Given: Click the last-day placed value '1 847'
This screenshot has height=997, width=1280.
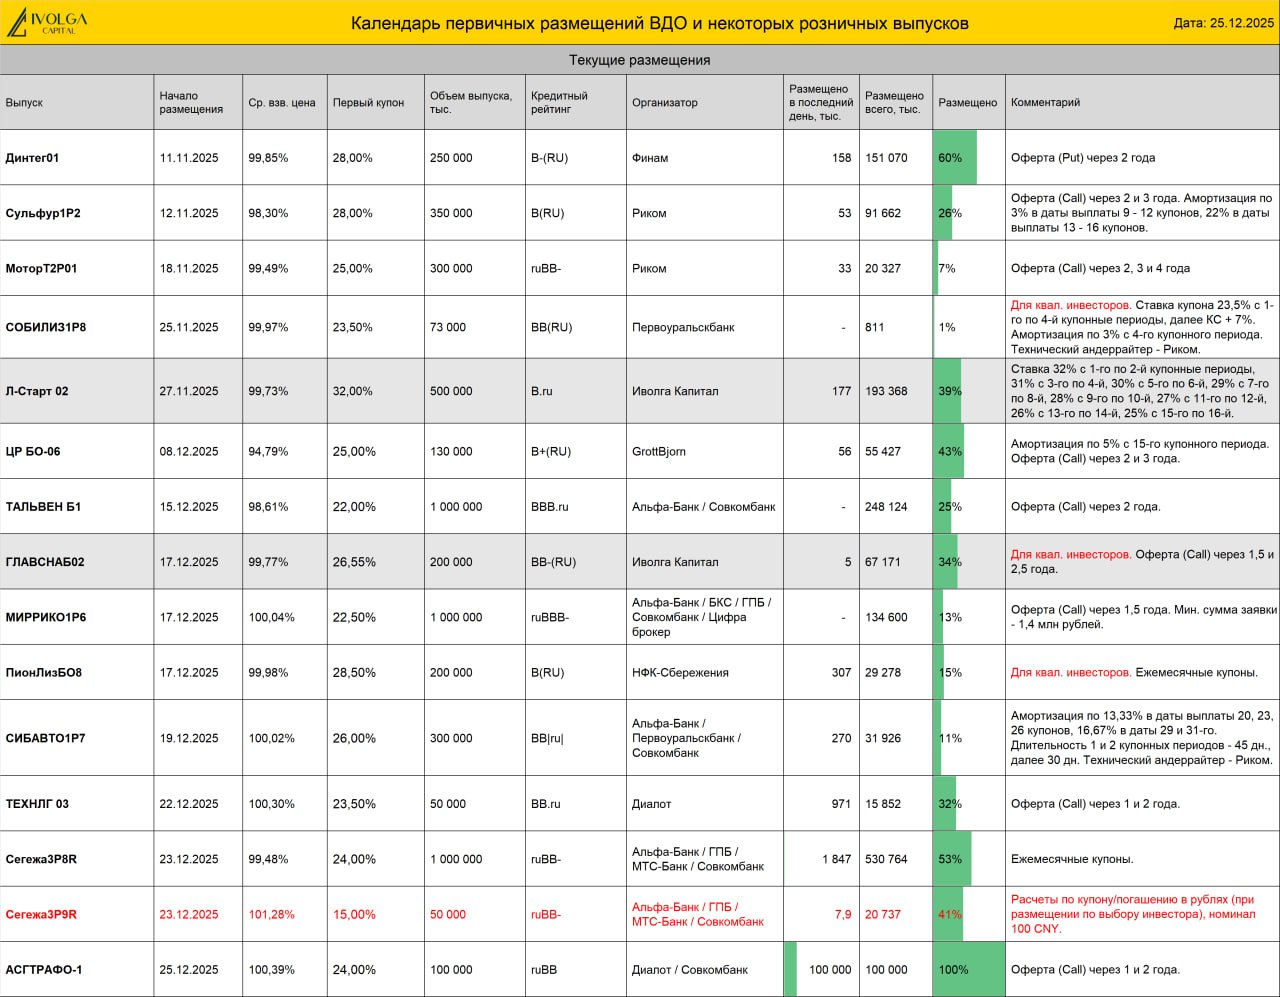Looking at the screenshot, I should (837, 859).
